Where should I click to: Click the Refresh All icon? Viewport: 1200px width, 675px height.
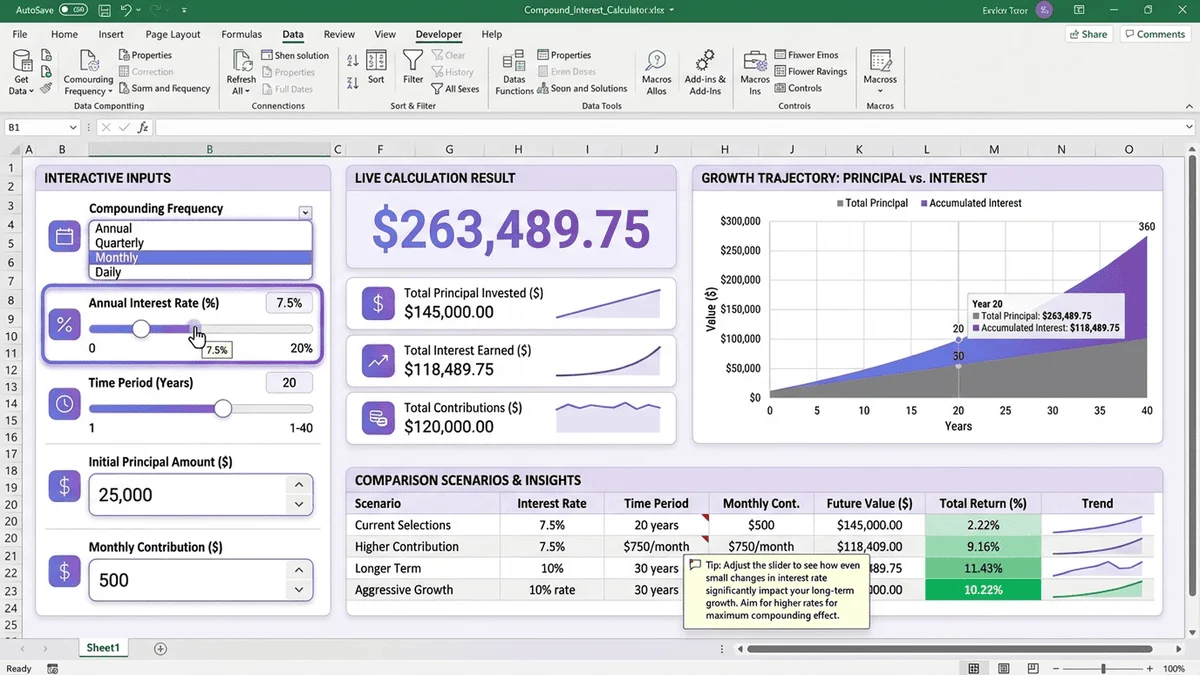click(241, 61)
